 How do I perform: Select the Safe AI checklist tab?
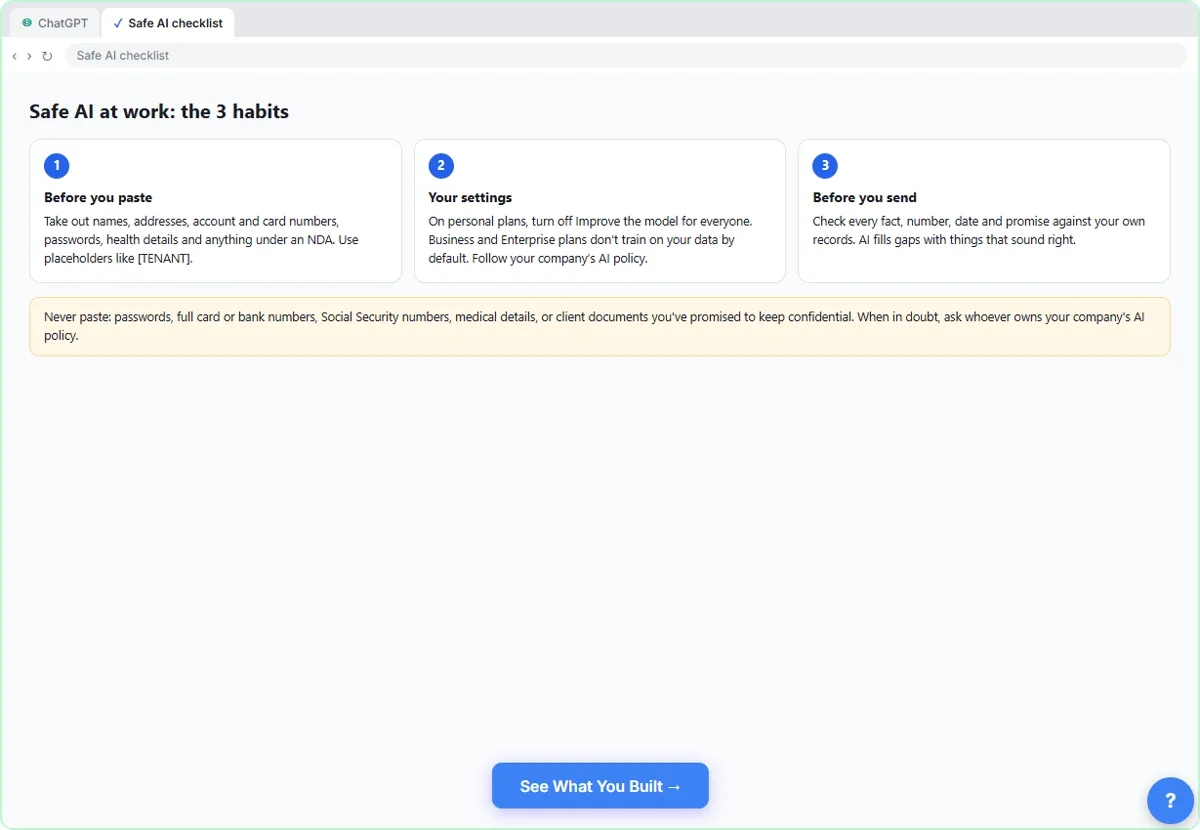click(x=168, y=23)
